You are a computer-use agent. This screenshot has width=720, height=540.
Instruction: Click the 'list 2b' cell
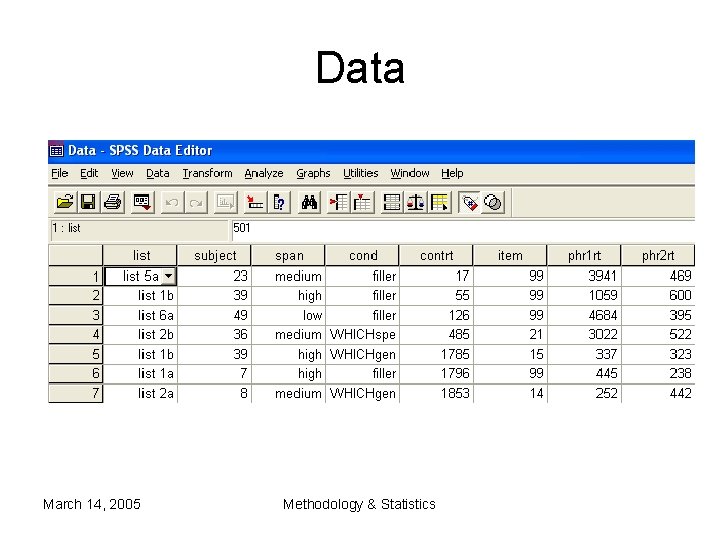(141, 334)
